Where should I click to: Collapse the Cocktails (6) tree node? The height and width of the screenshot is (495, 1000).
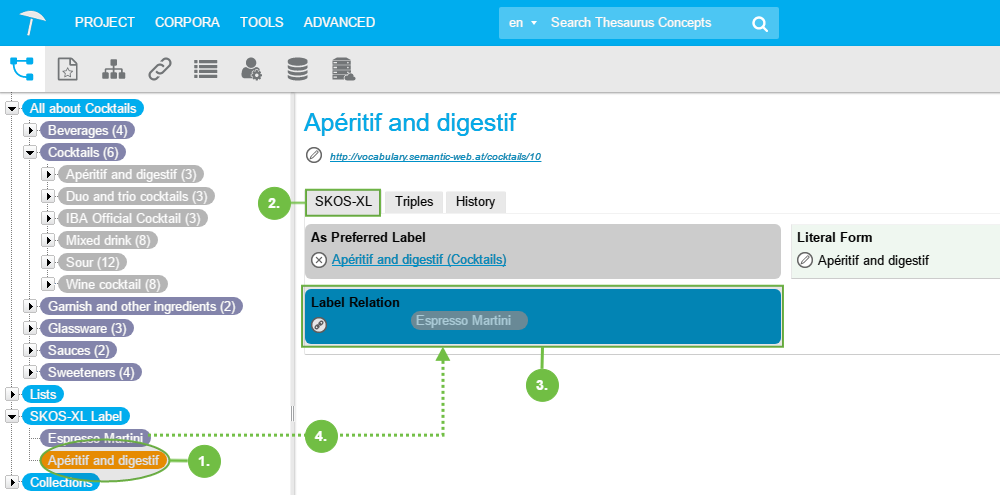click(x=30, y=153)
